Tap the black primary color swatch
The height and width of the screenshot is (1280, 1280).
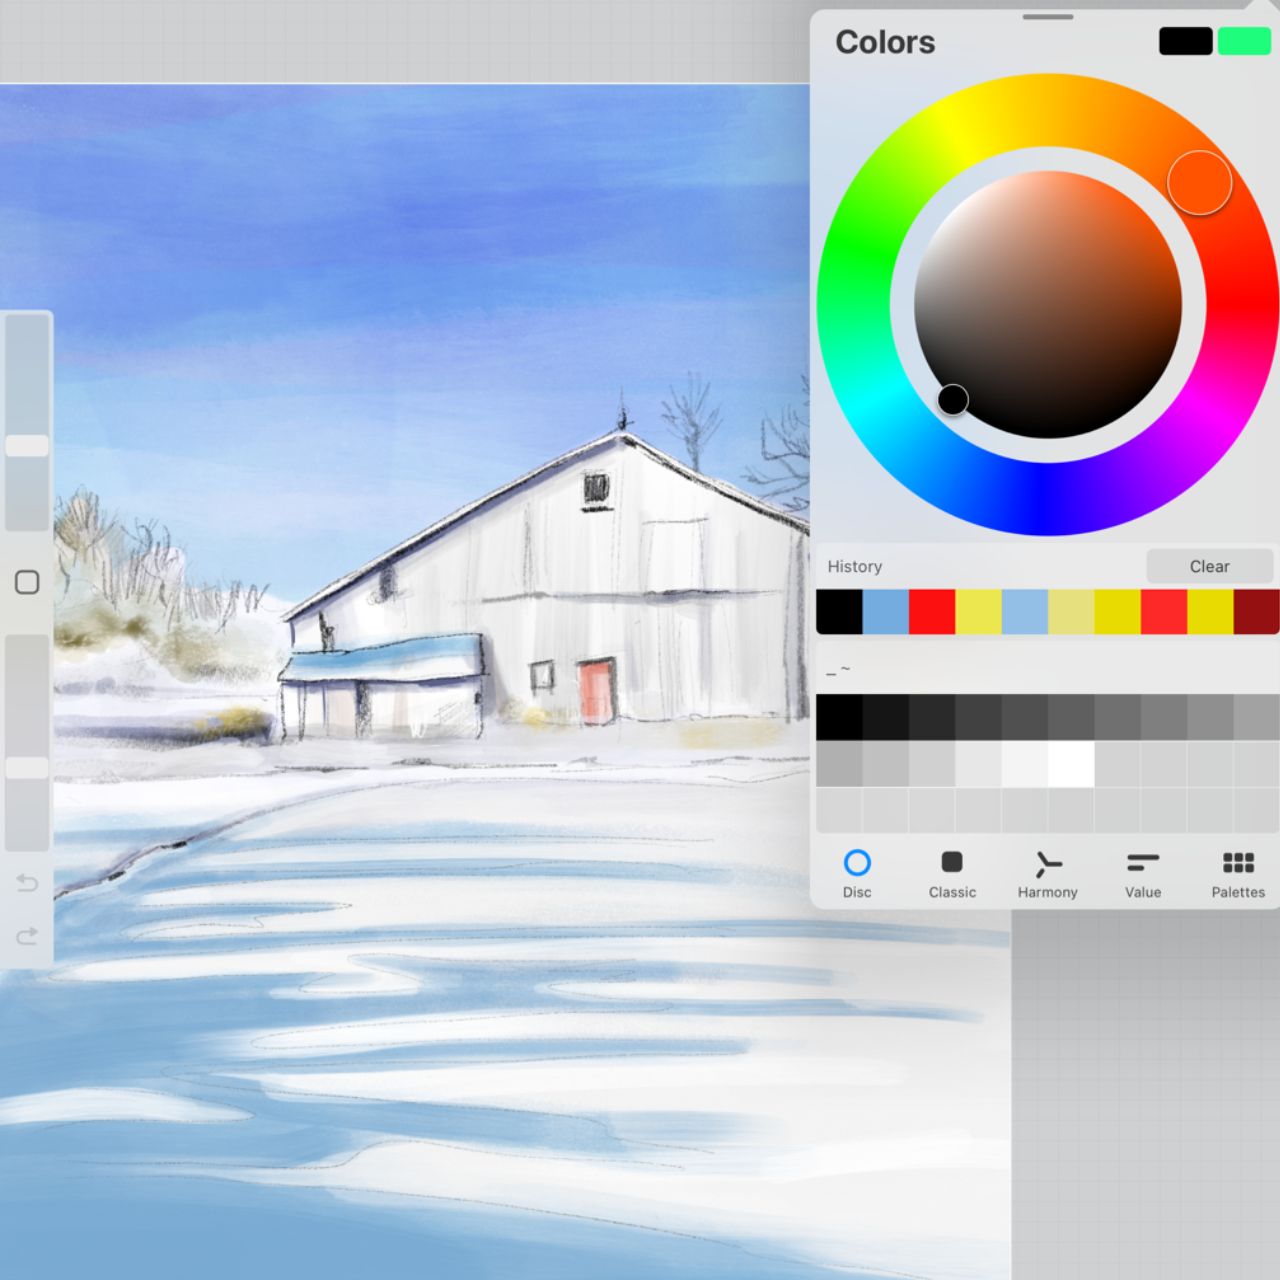pos(1185,41)
